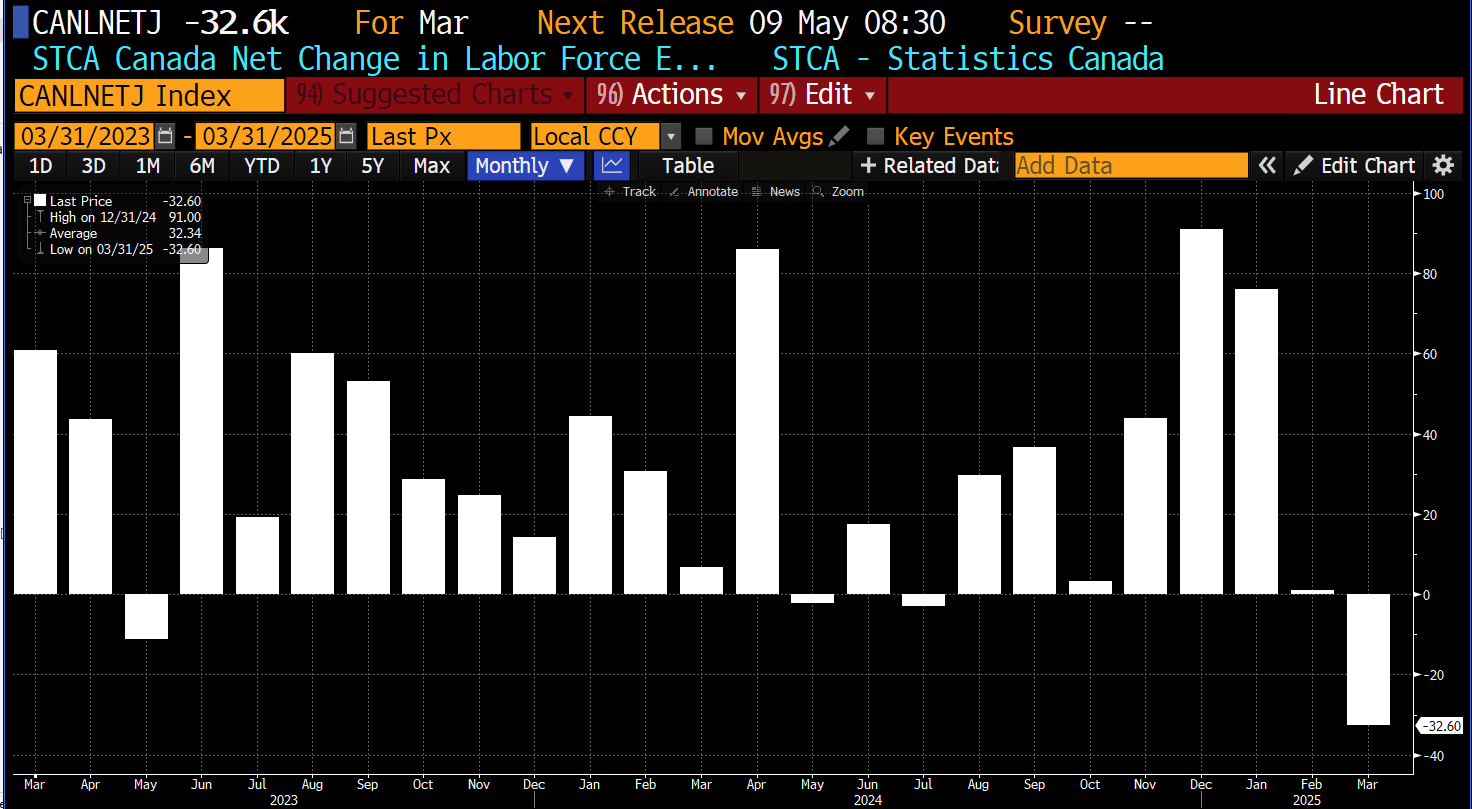
Task: Click the Edit Chart button
Action: point(1355,166)
